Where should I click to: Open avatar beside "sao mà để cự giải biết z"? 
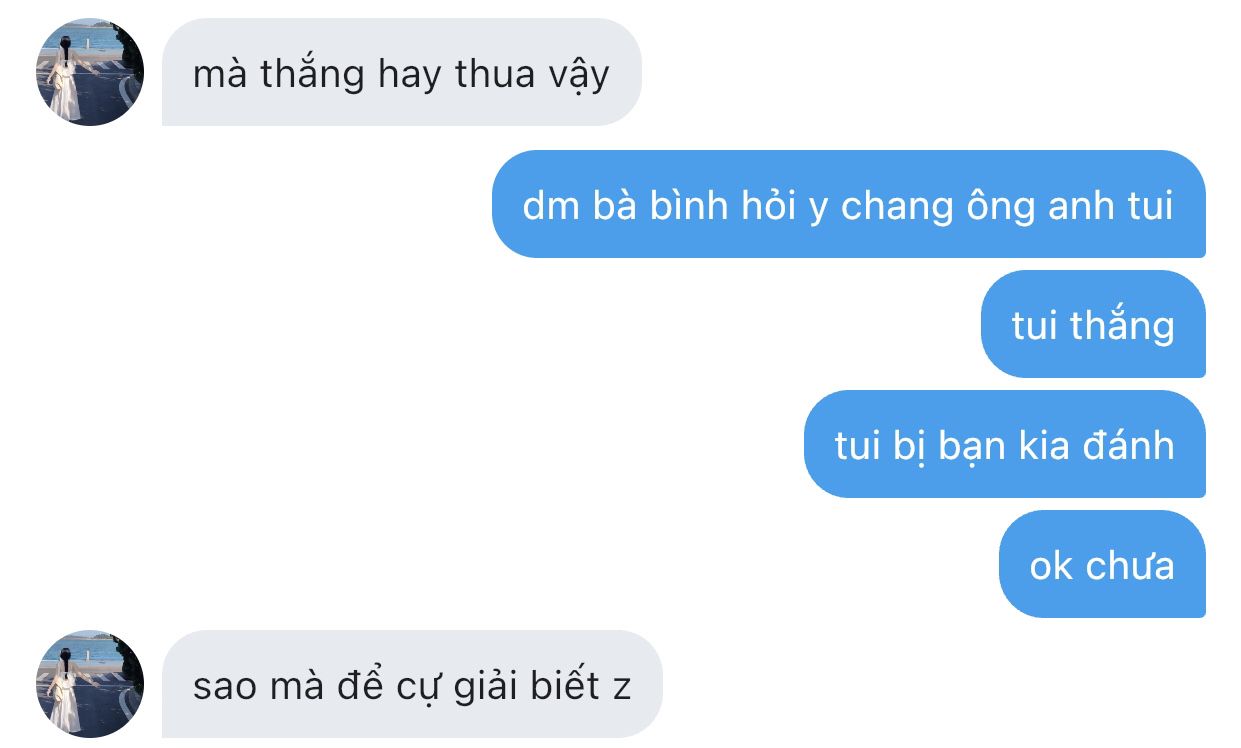(90, 684)
